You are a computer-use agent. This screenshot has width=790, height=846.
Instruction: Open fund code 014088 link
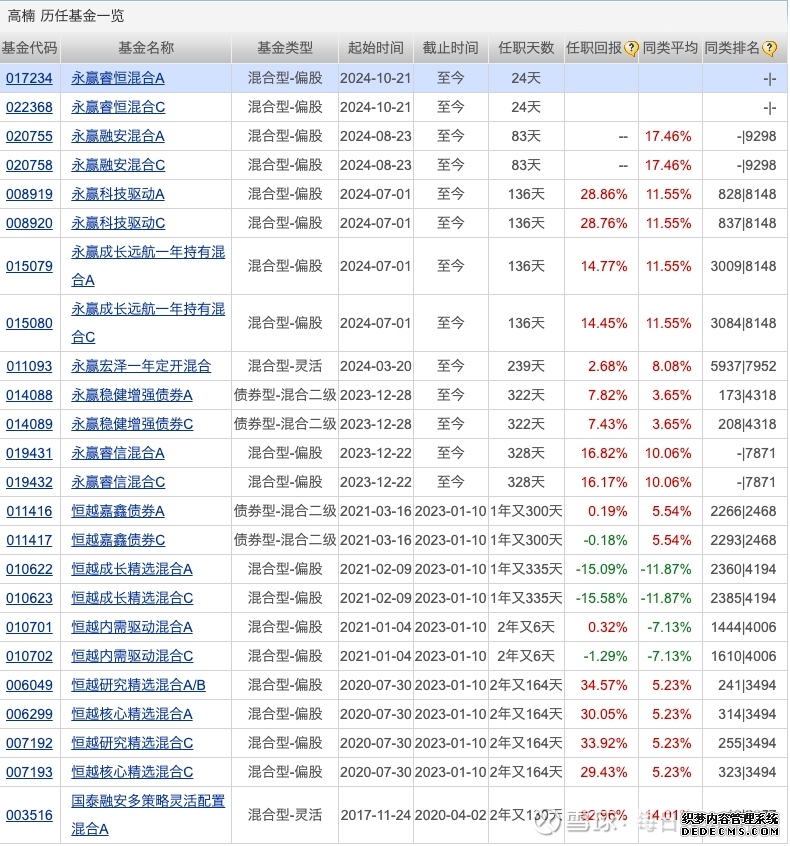pyautogui.click(x=29, y=396)
